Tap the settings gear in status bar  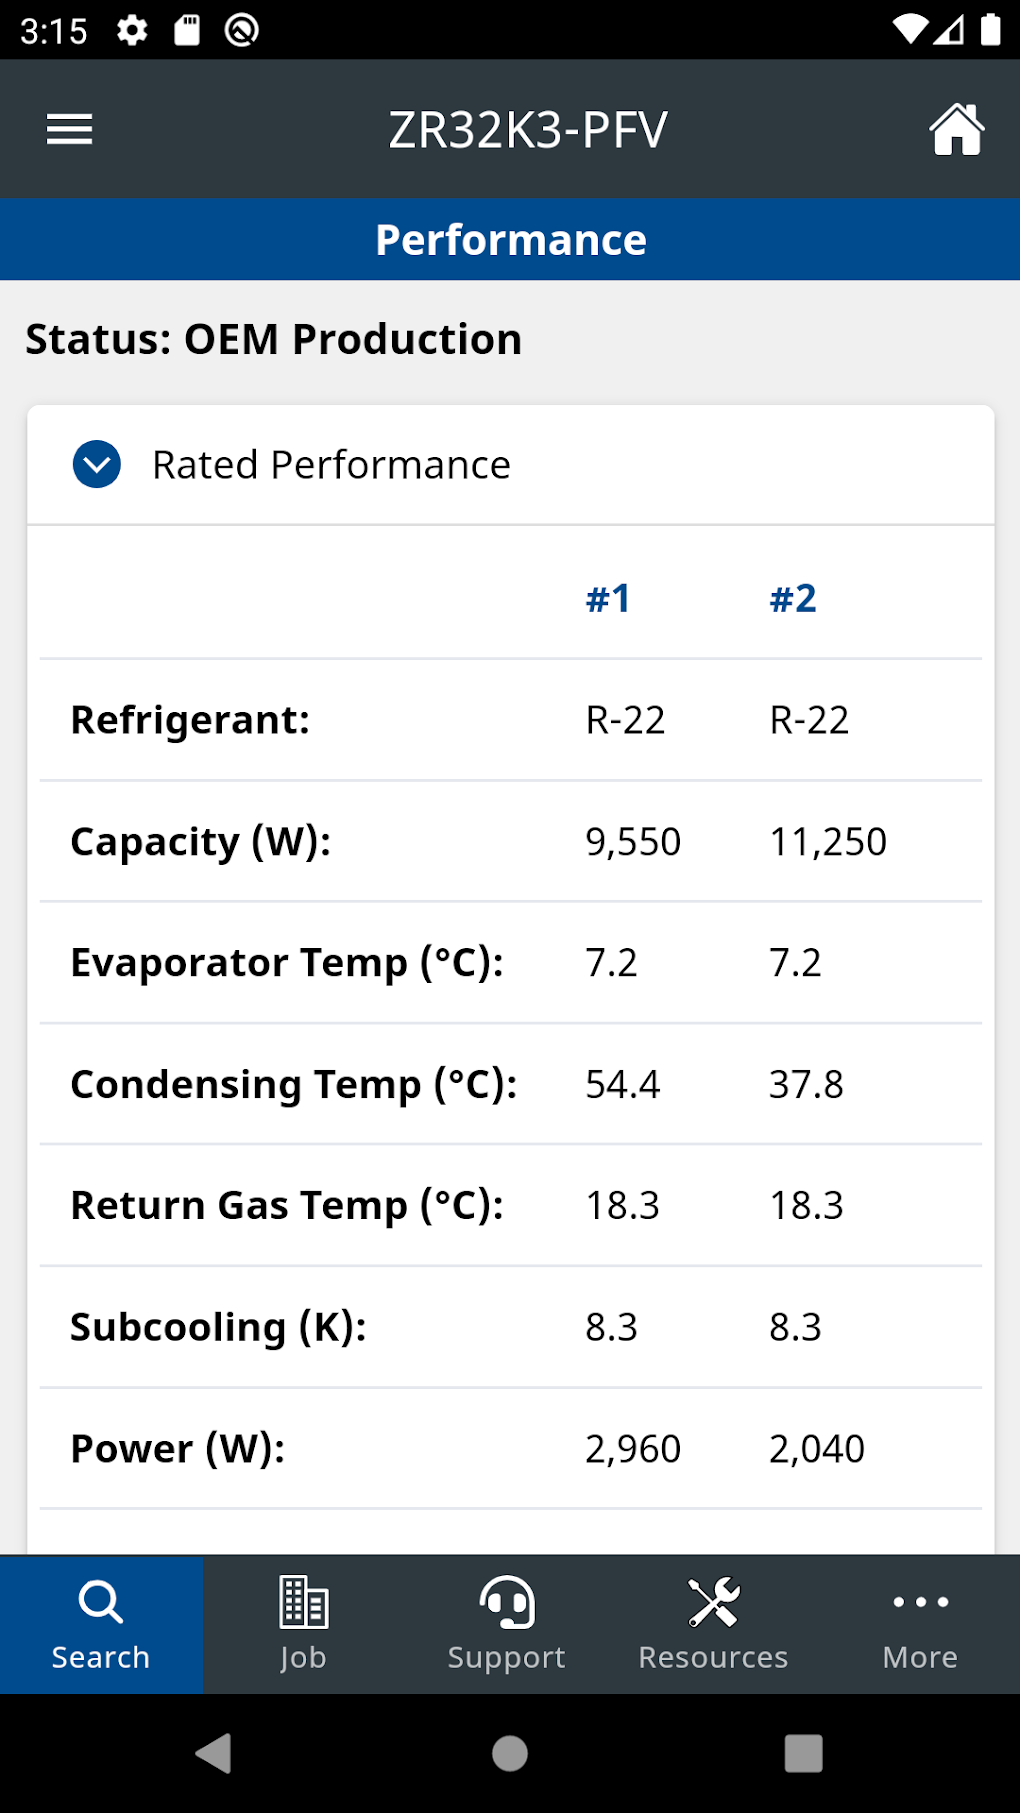tap(132, 30)
